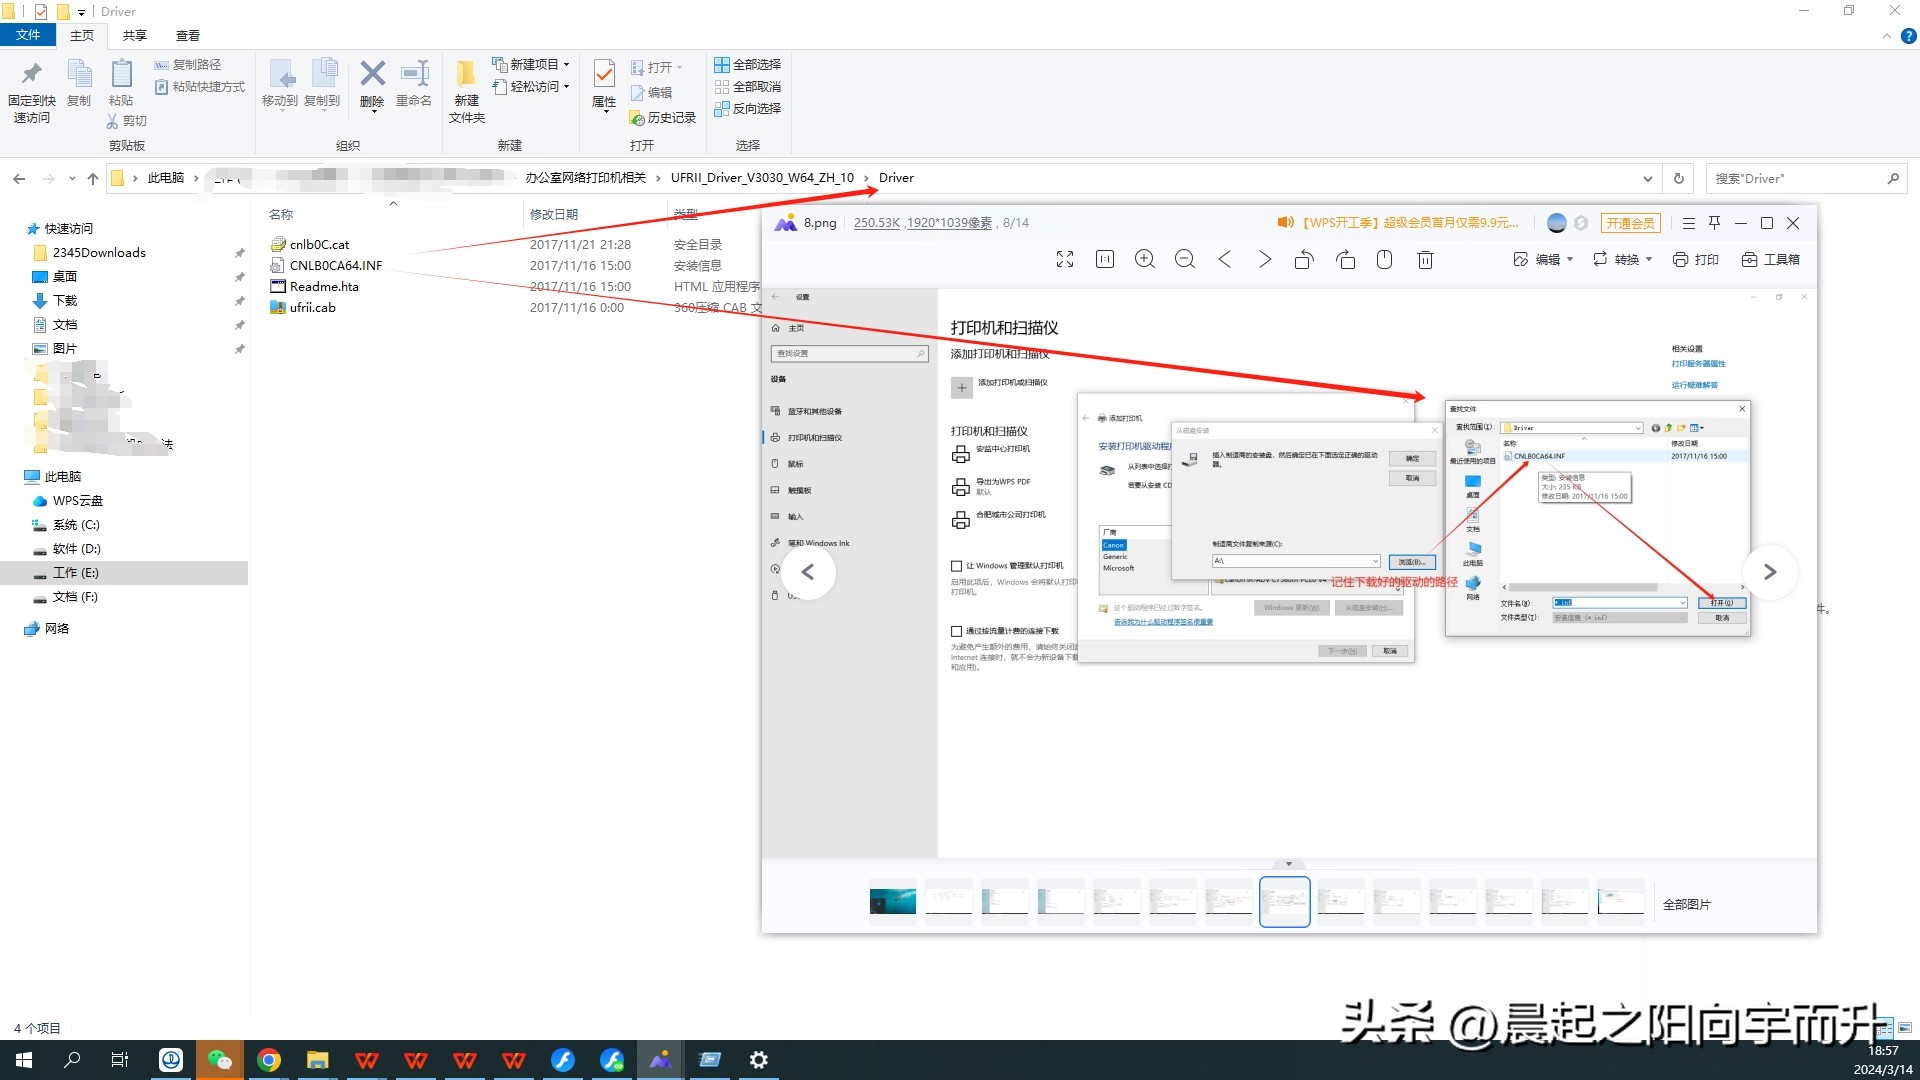The width and height of the screenshot is (1920, 1080).
Task: Click the 开通会员 button
Action: tap(1630, 223)
